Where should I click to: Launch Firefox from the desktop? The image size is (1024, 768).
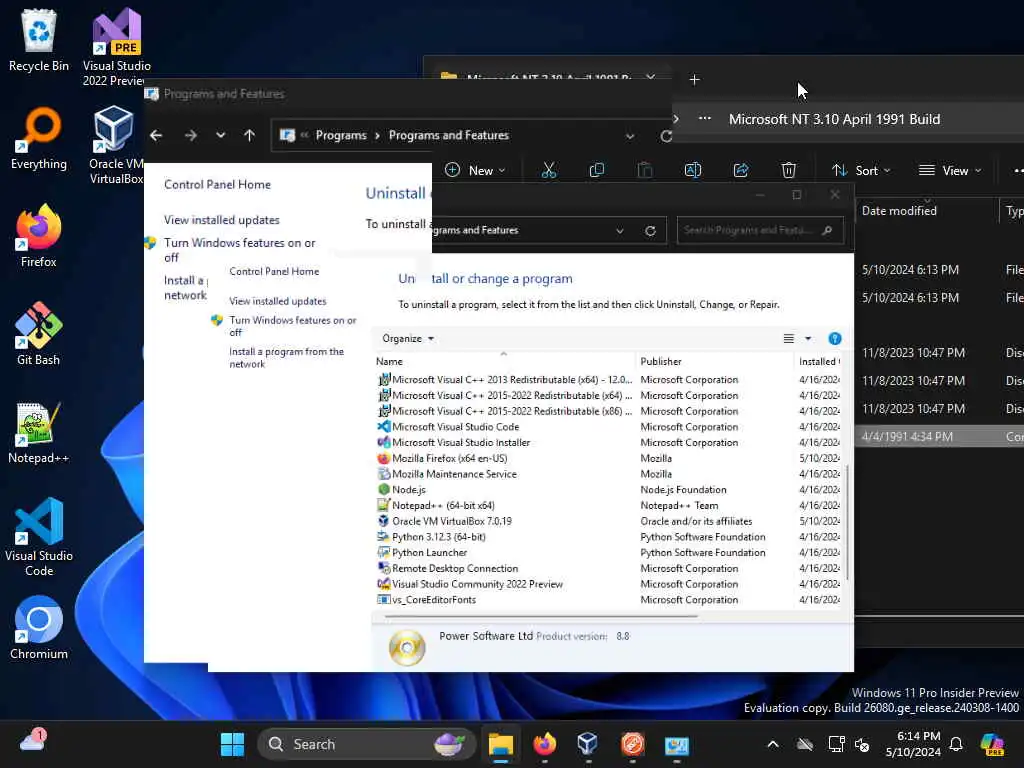(39, 236)
